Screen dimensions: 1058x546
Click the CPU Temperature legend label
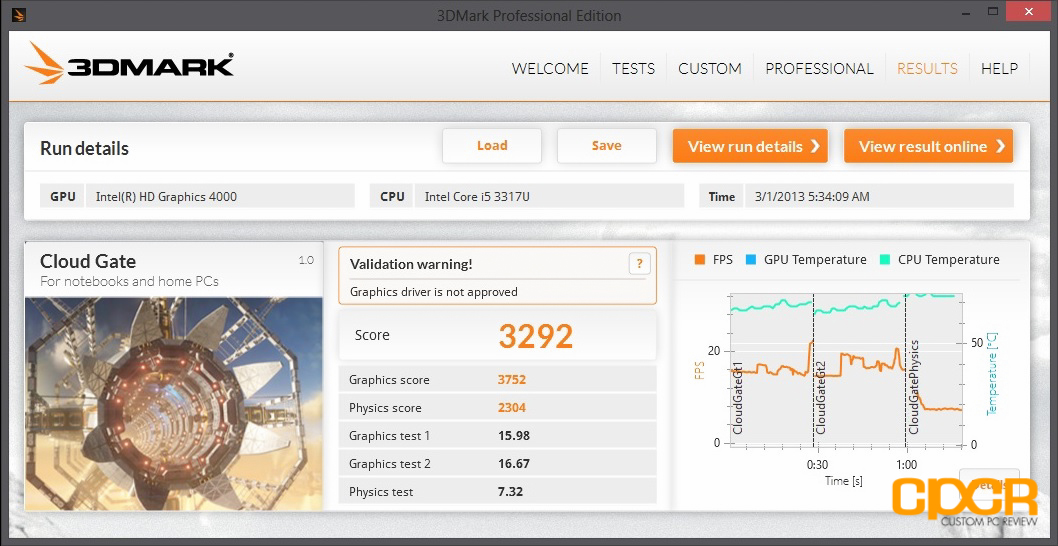[x=949, y=260]
